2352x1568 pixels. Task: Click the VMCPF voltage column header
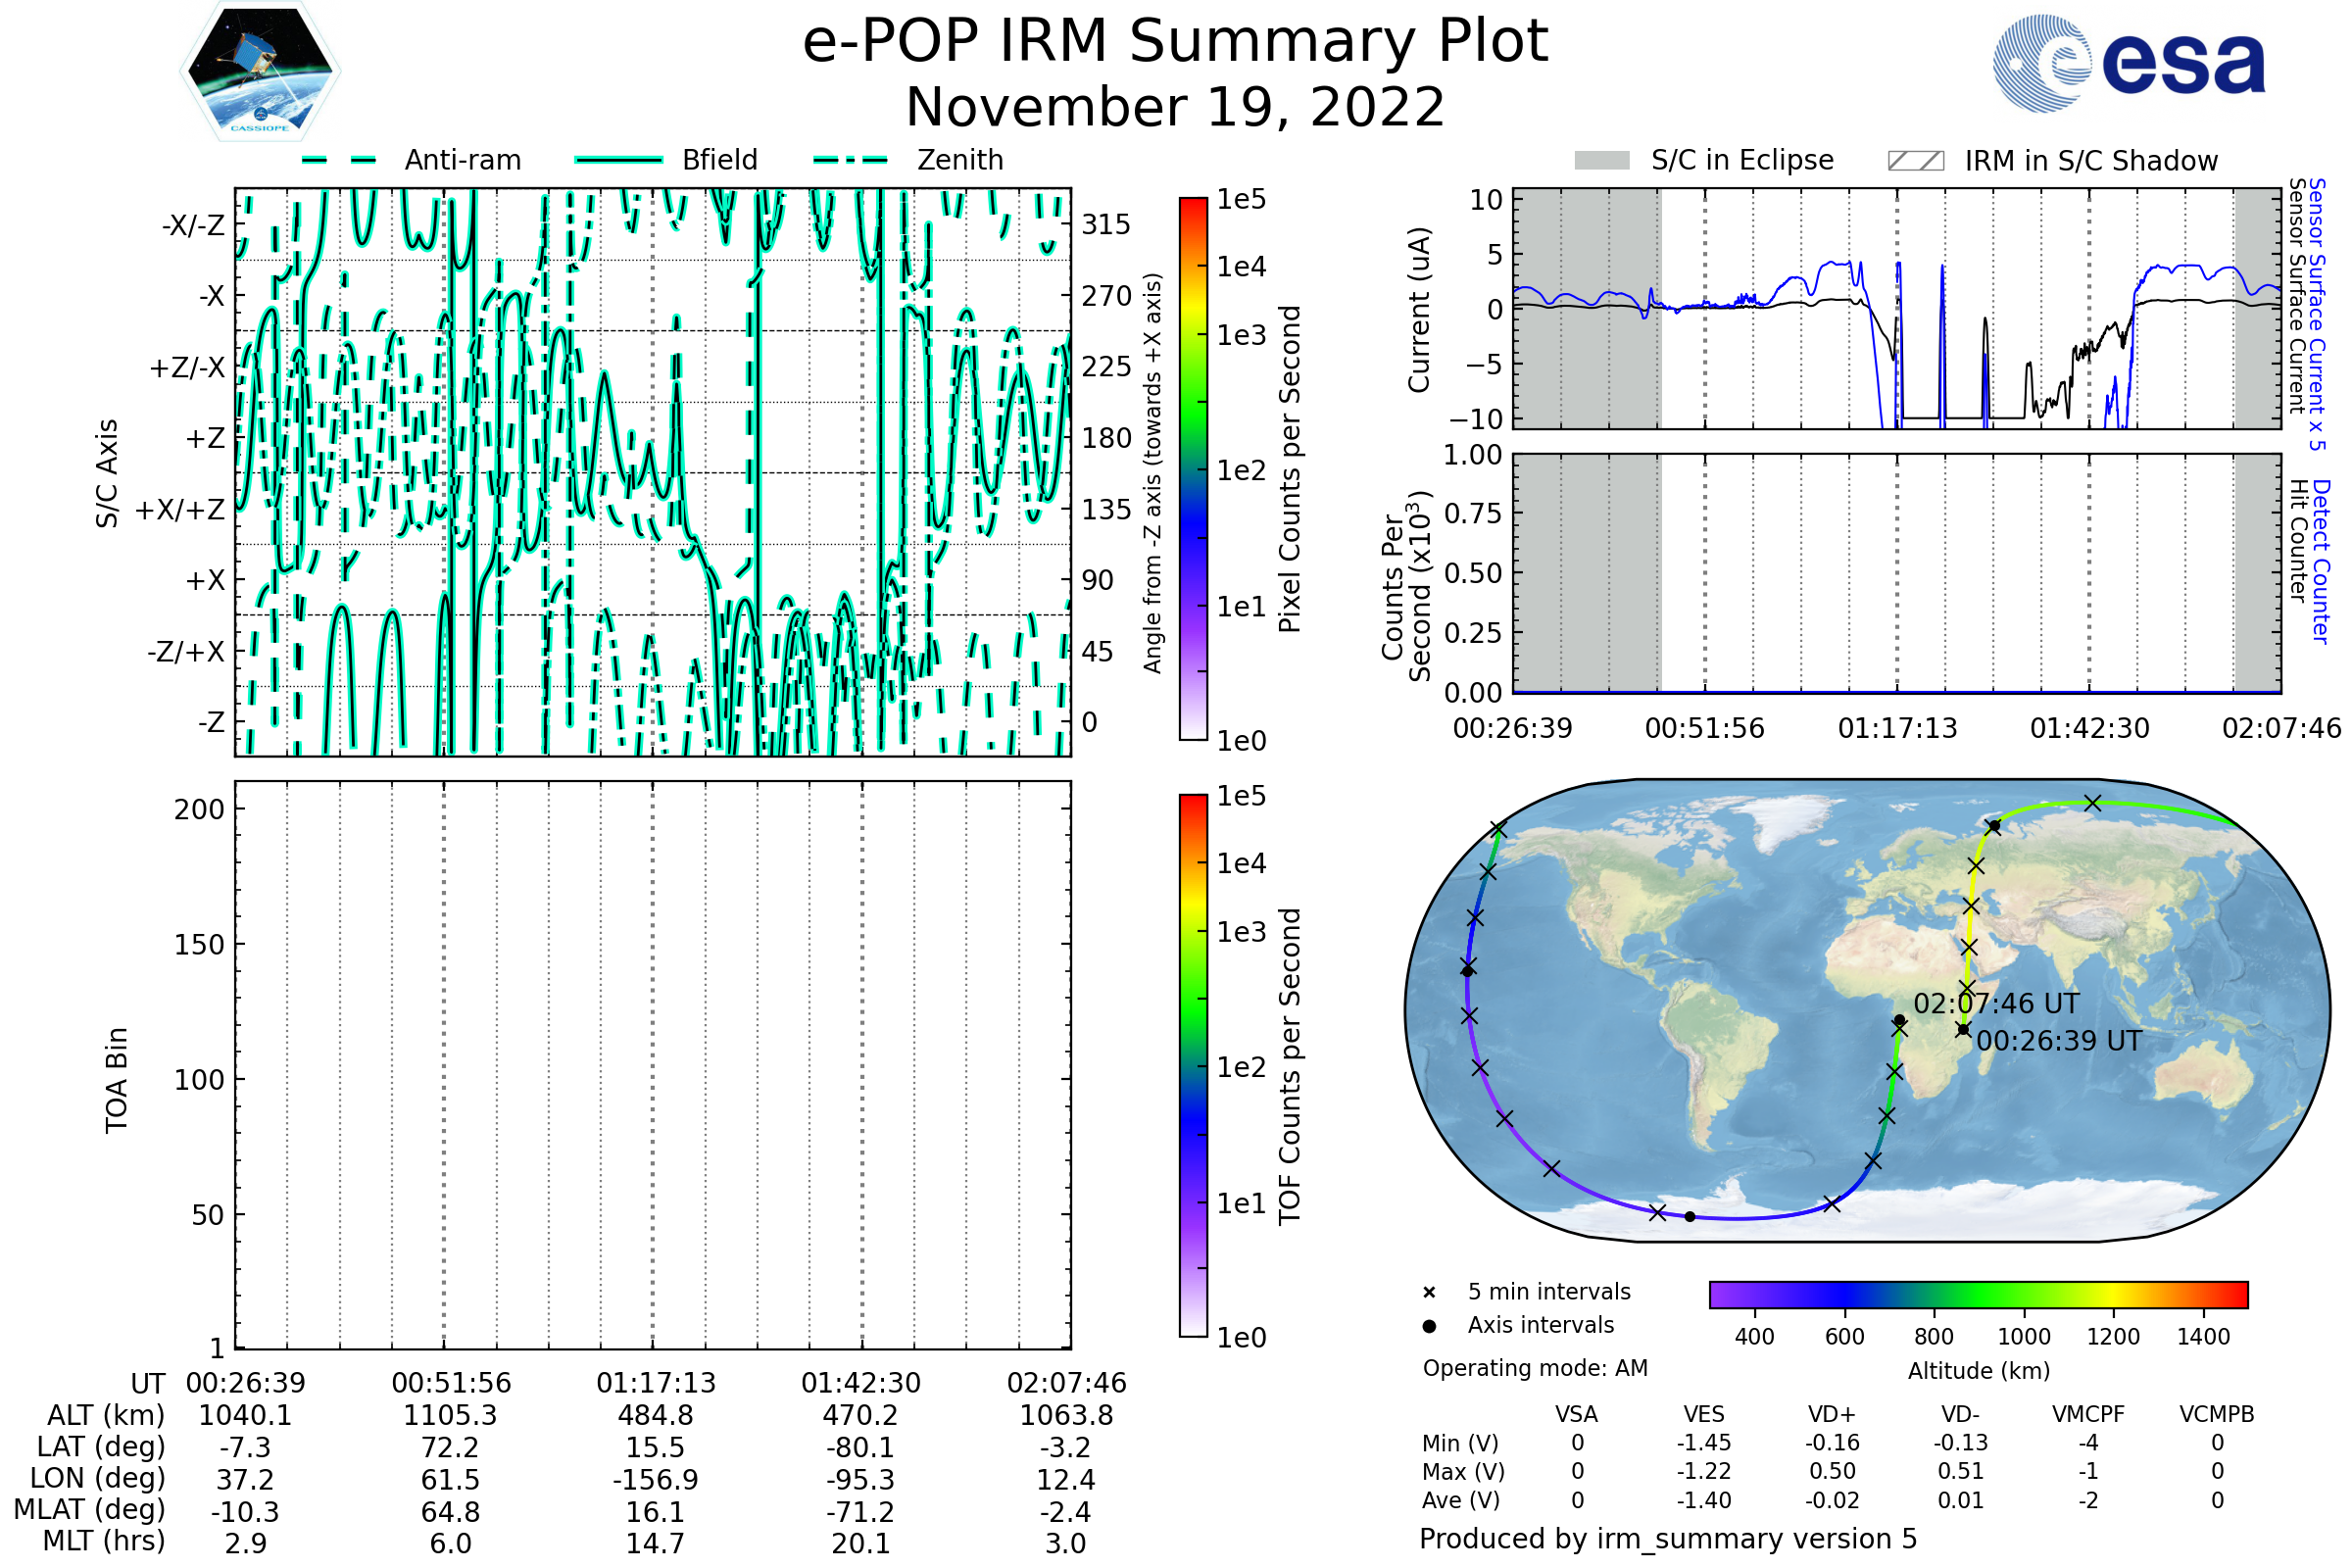click(x=2088, y=1415)
